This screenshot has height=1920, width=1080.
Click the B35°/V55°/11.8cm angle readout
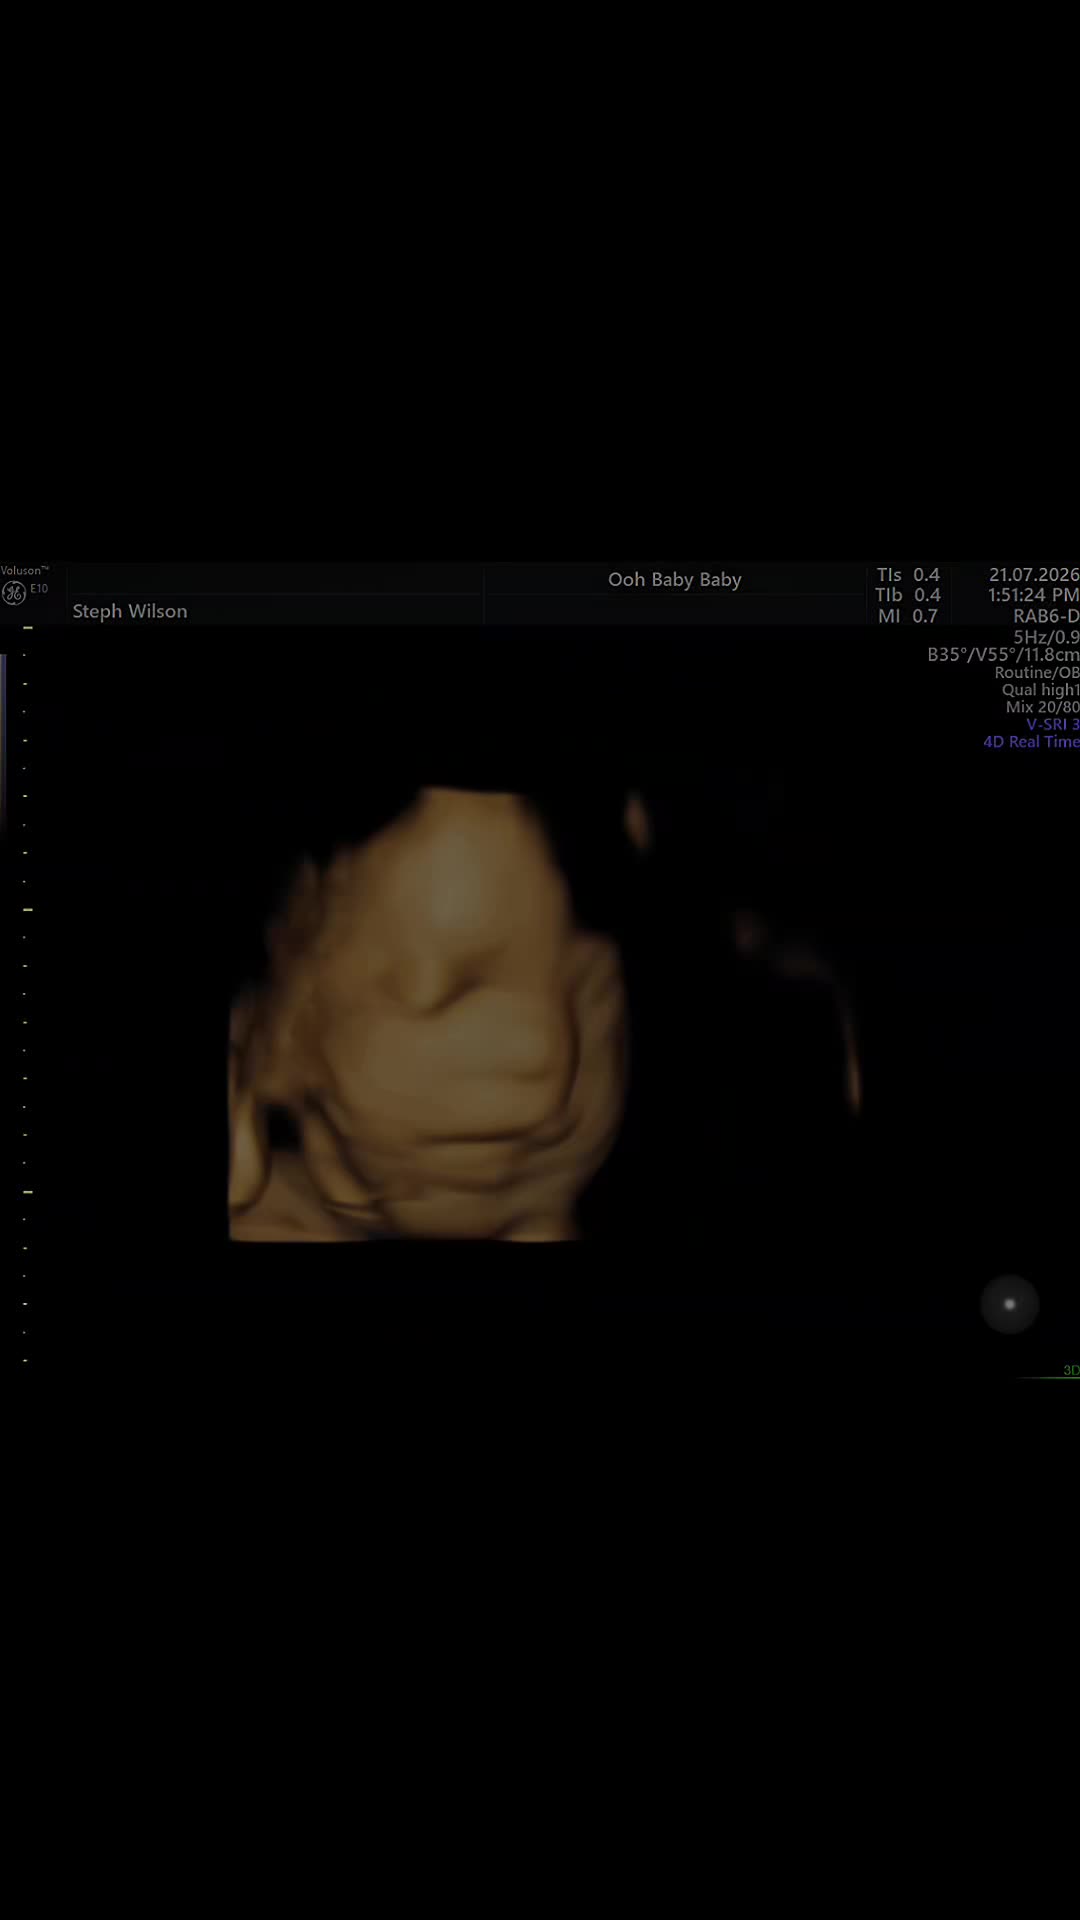click(1003, 655)
